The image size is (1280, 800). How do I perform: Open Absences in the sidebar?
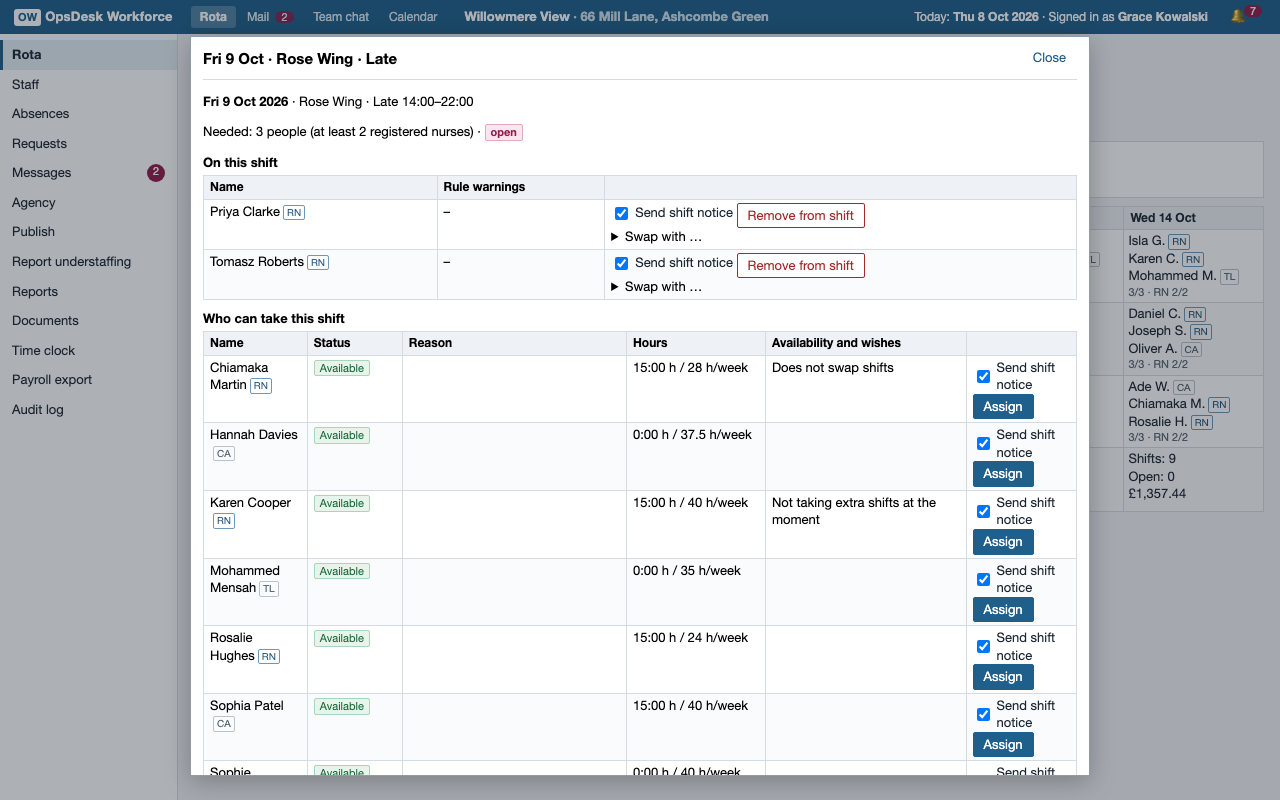pyautogui.click(x=89, y=114)
